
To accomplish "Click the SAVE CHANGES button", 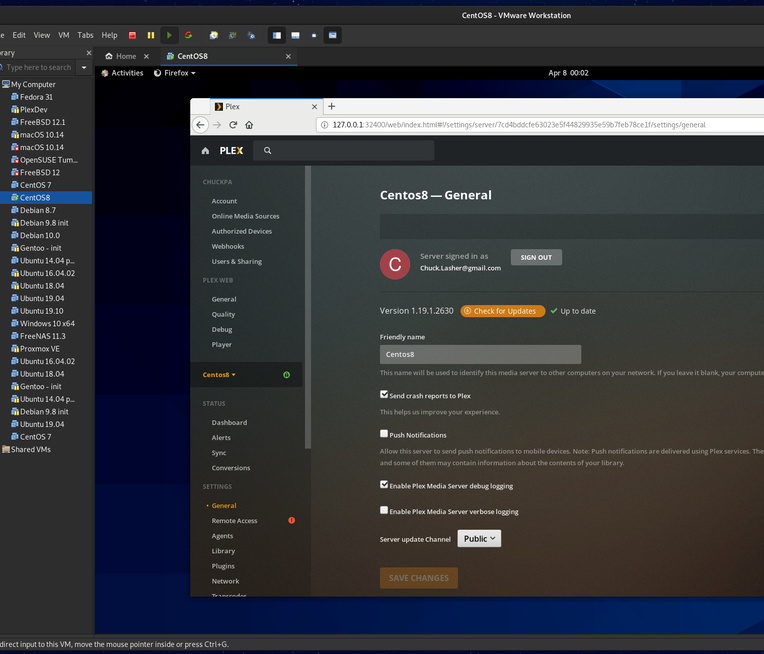I will 419,578.
